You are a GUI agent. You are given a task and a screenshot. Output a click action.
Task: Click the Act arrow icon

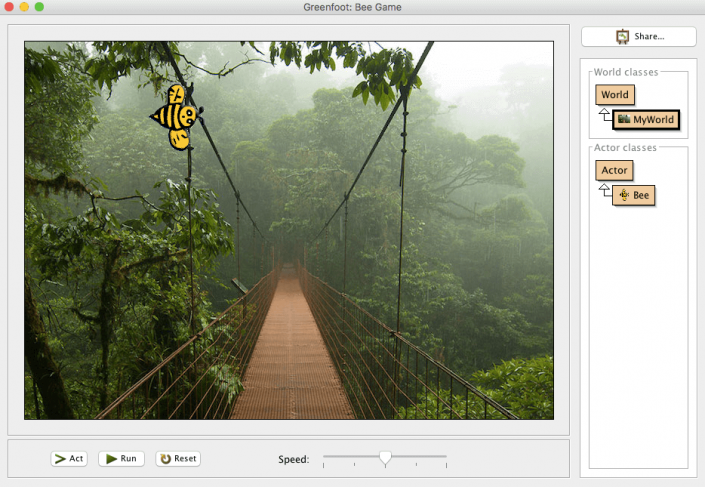[60, 459]
